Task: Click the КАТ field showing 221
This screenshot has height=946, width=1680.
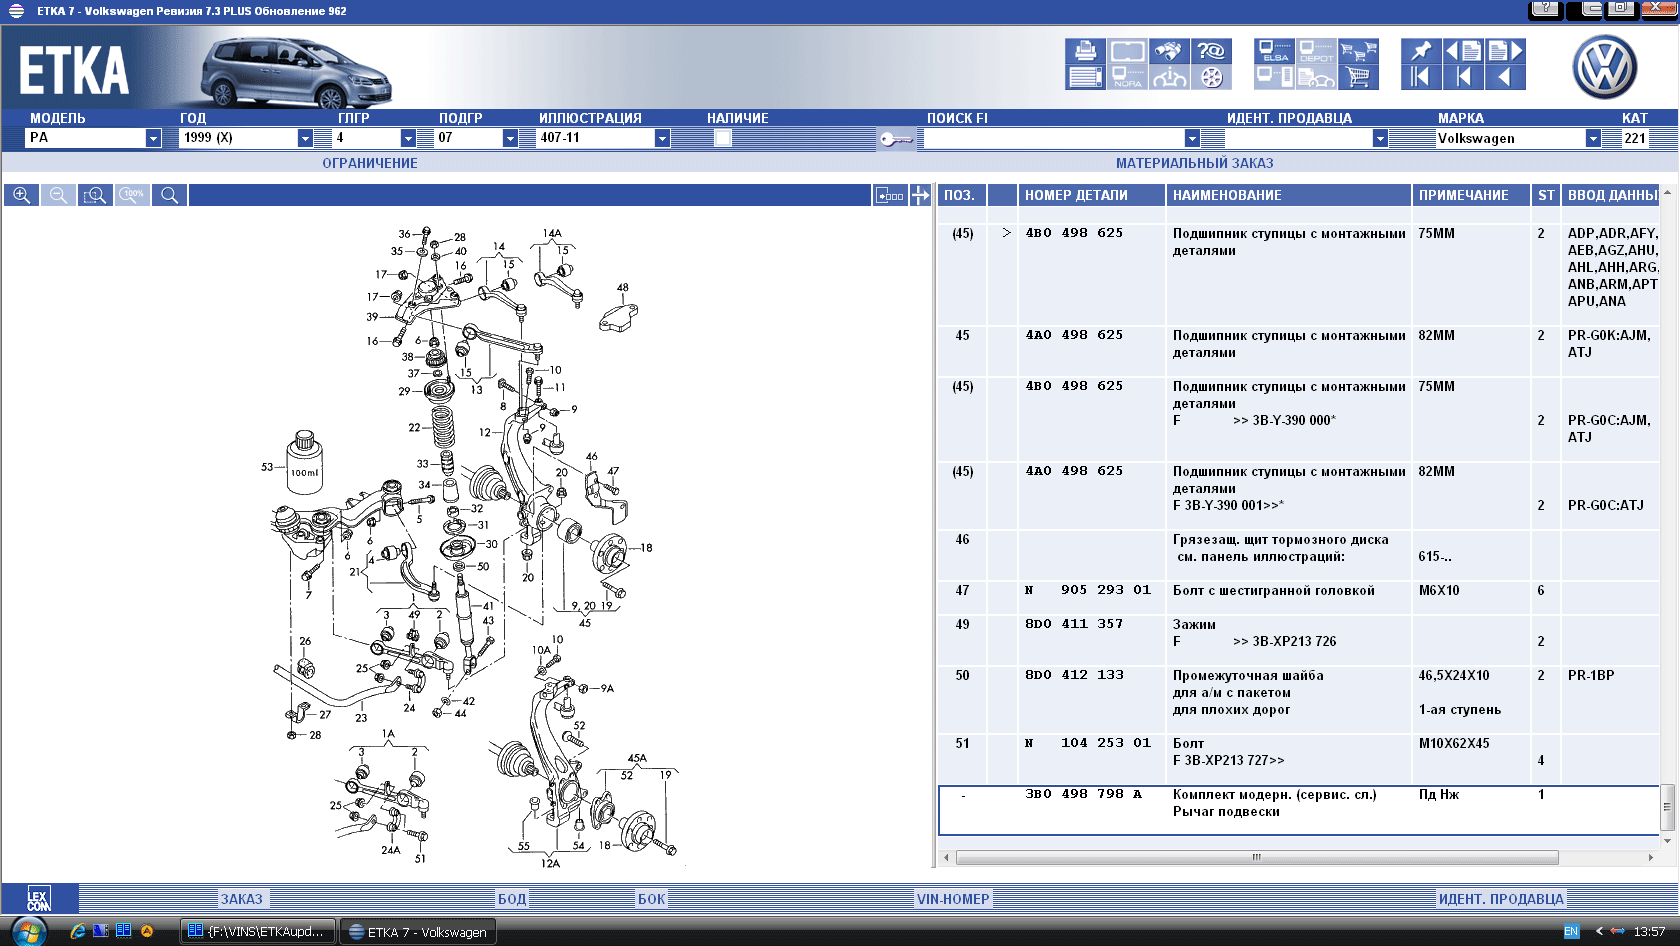Action: (x=1635, y=138)
